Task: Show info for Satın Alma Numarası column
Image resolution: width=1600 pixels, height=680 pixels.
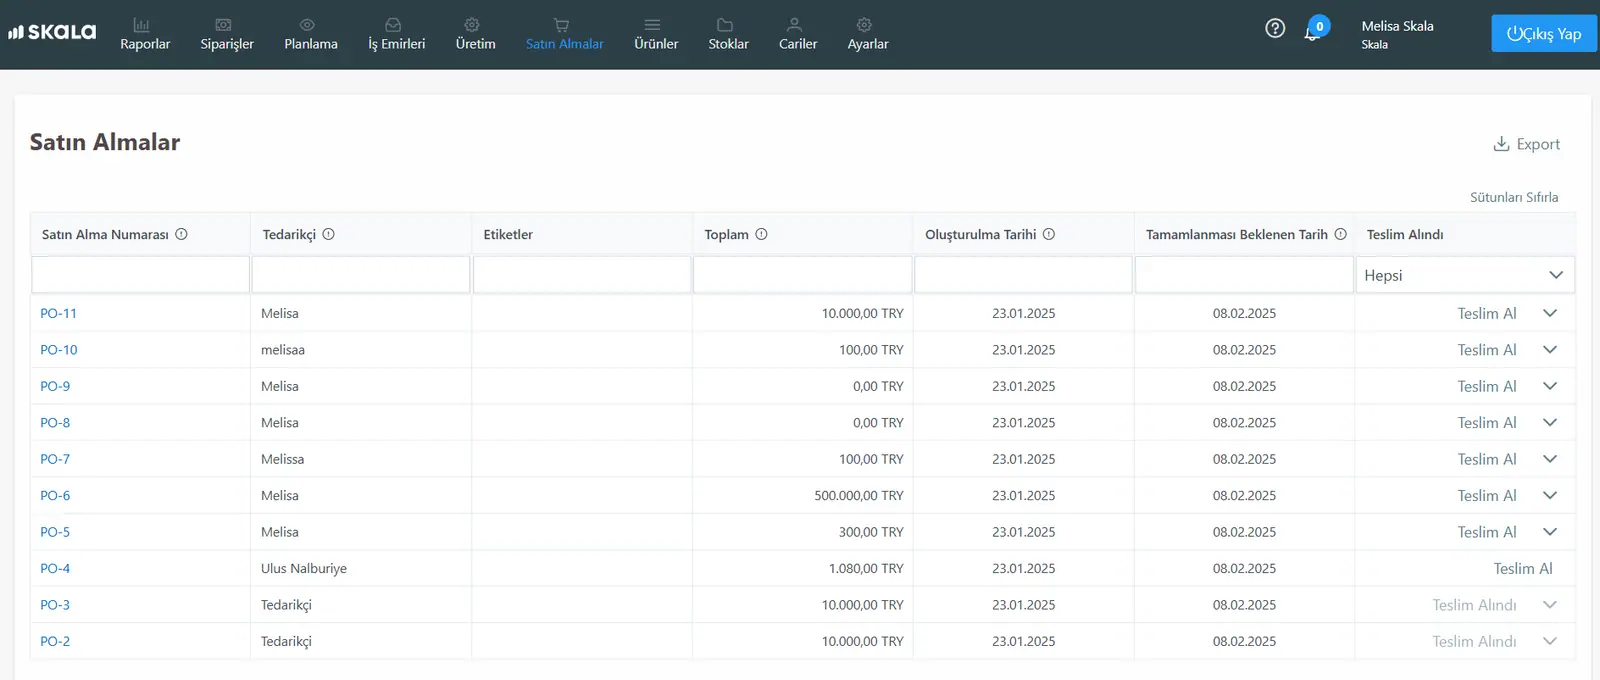Action: (x=182, y=234)
